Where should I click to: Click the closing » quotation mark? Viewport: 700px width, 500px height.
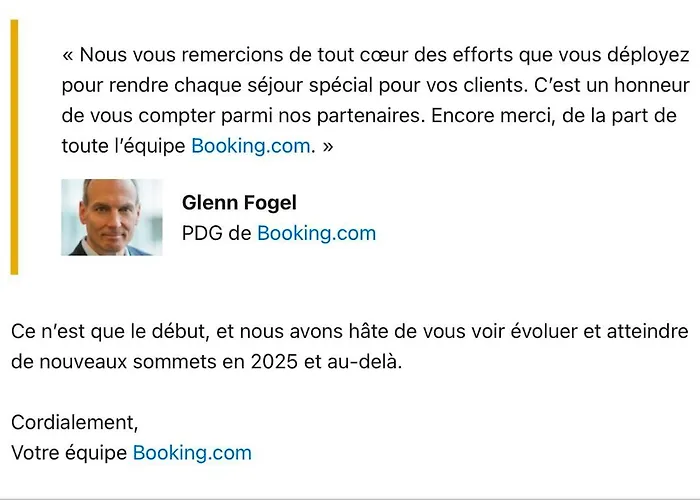pos(328,147)
